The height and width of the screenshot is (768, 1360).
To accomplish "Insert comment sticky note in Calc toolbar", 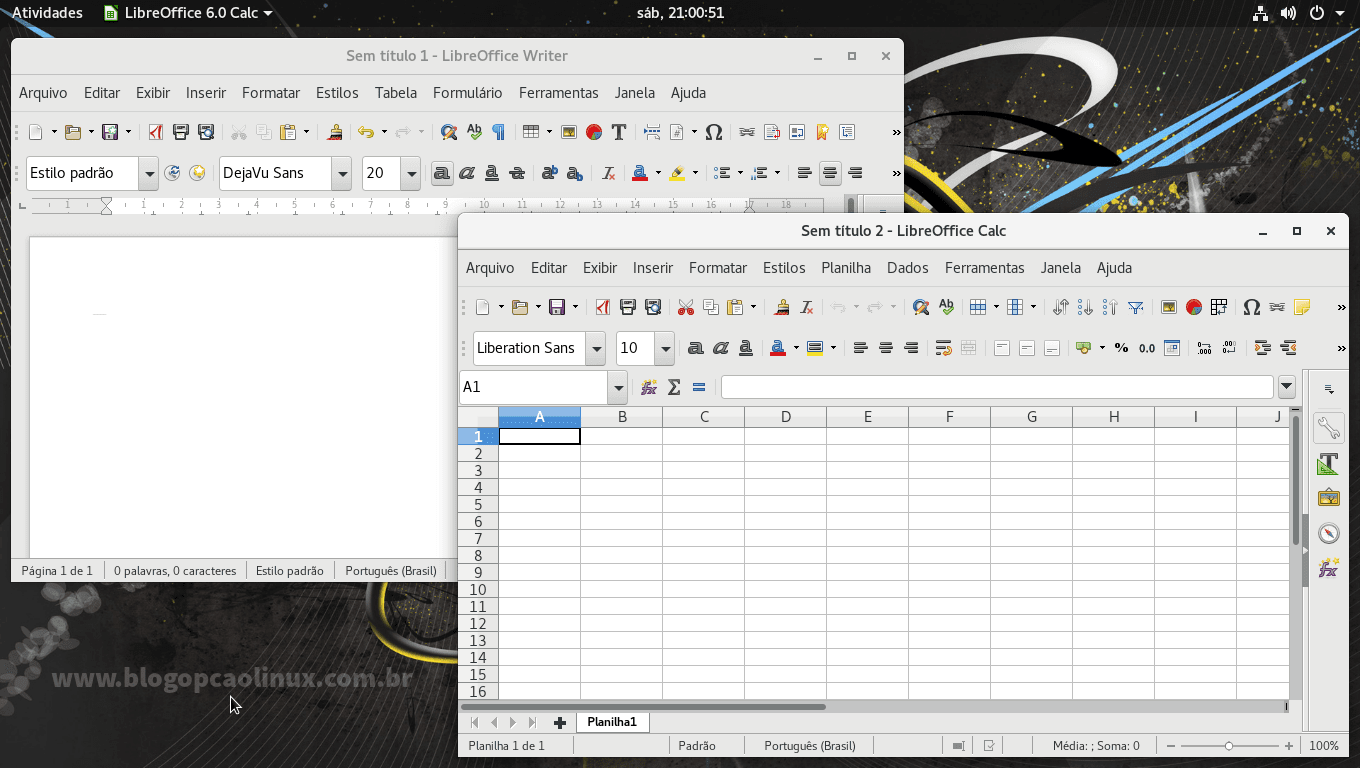I will [1302, 307].
